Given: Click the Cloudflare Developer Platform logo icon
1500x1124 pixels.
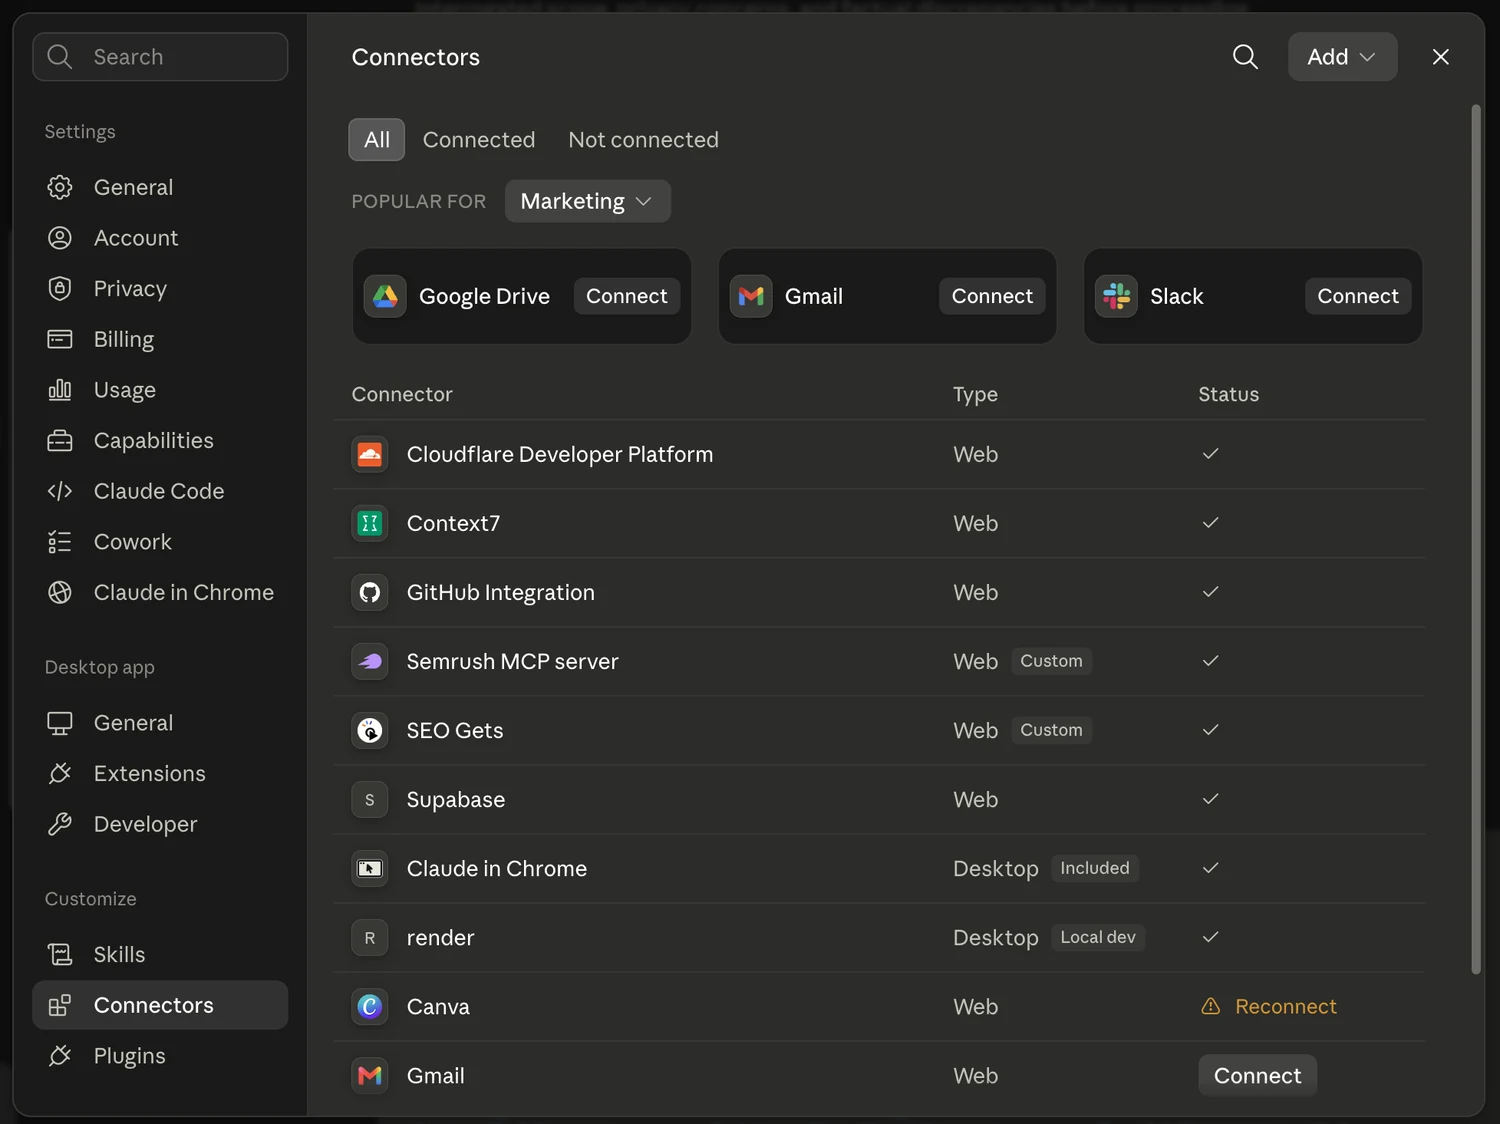Looking at the screenshot, I should tap(370, 454).
